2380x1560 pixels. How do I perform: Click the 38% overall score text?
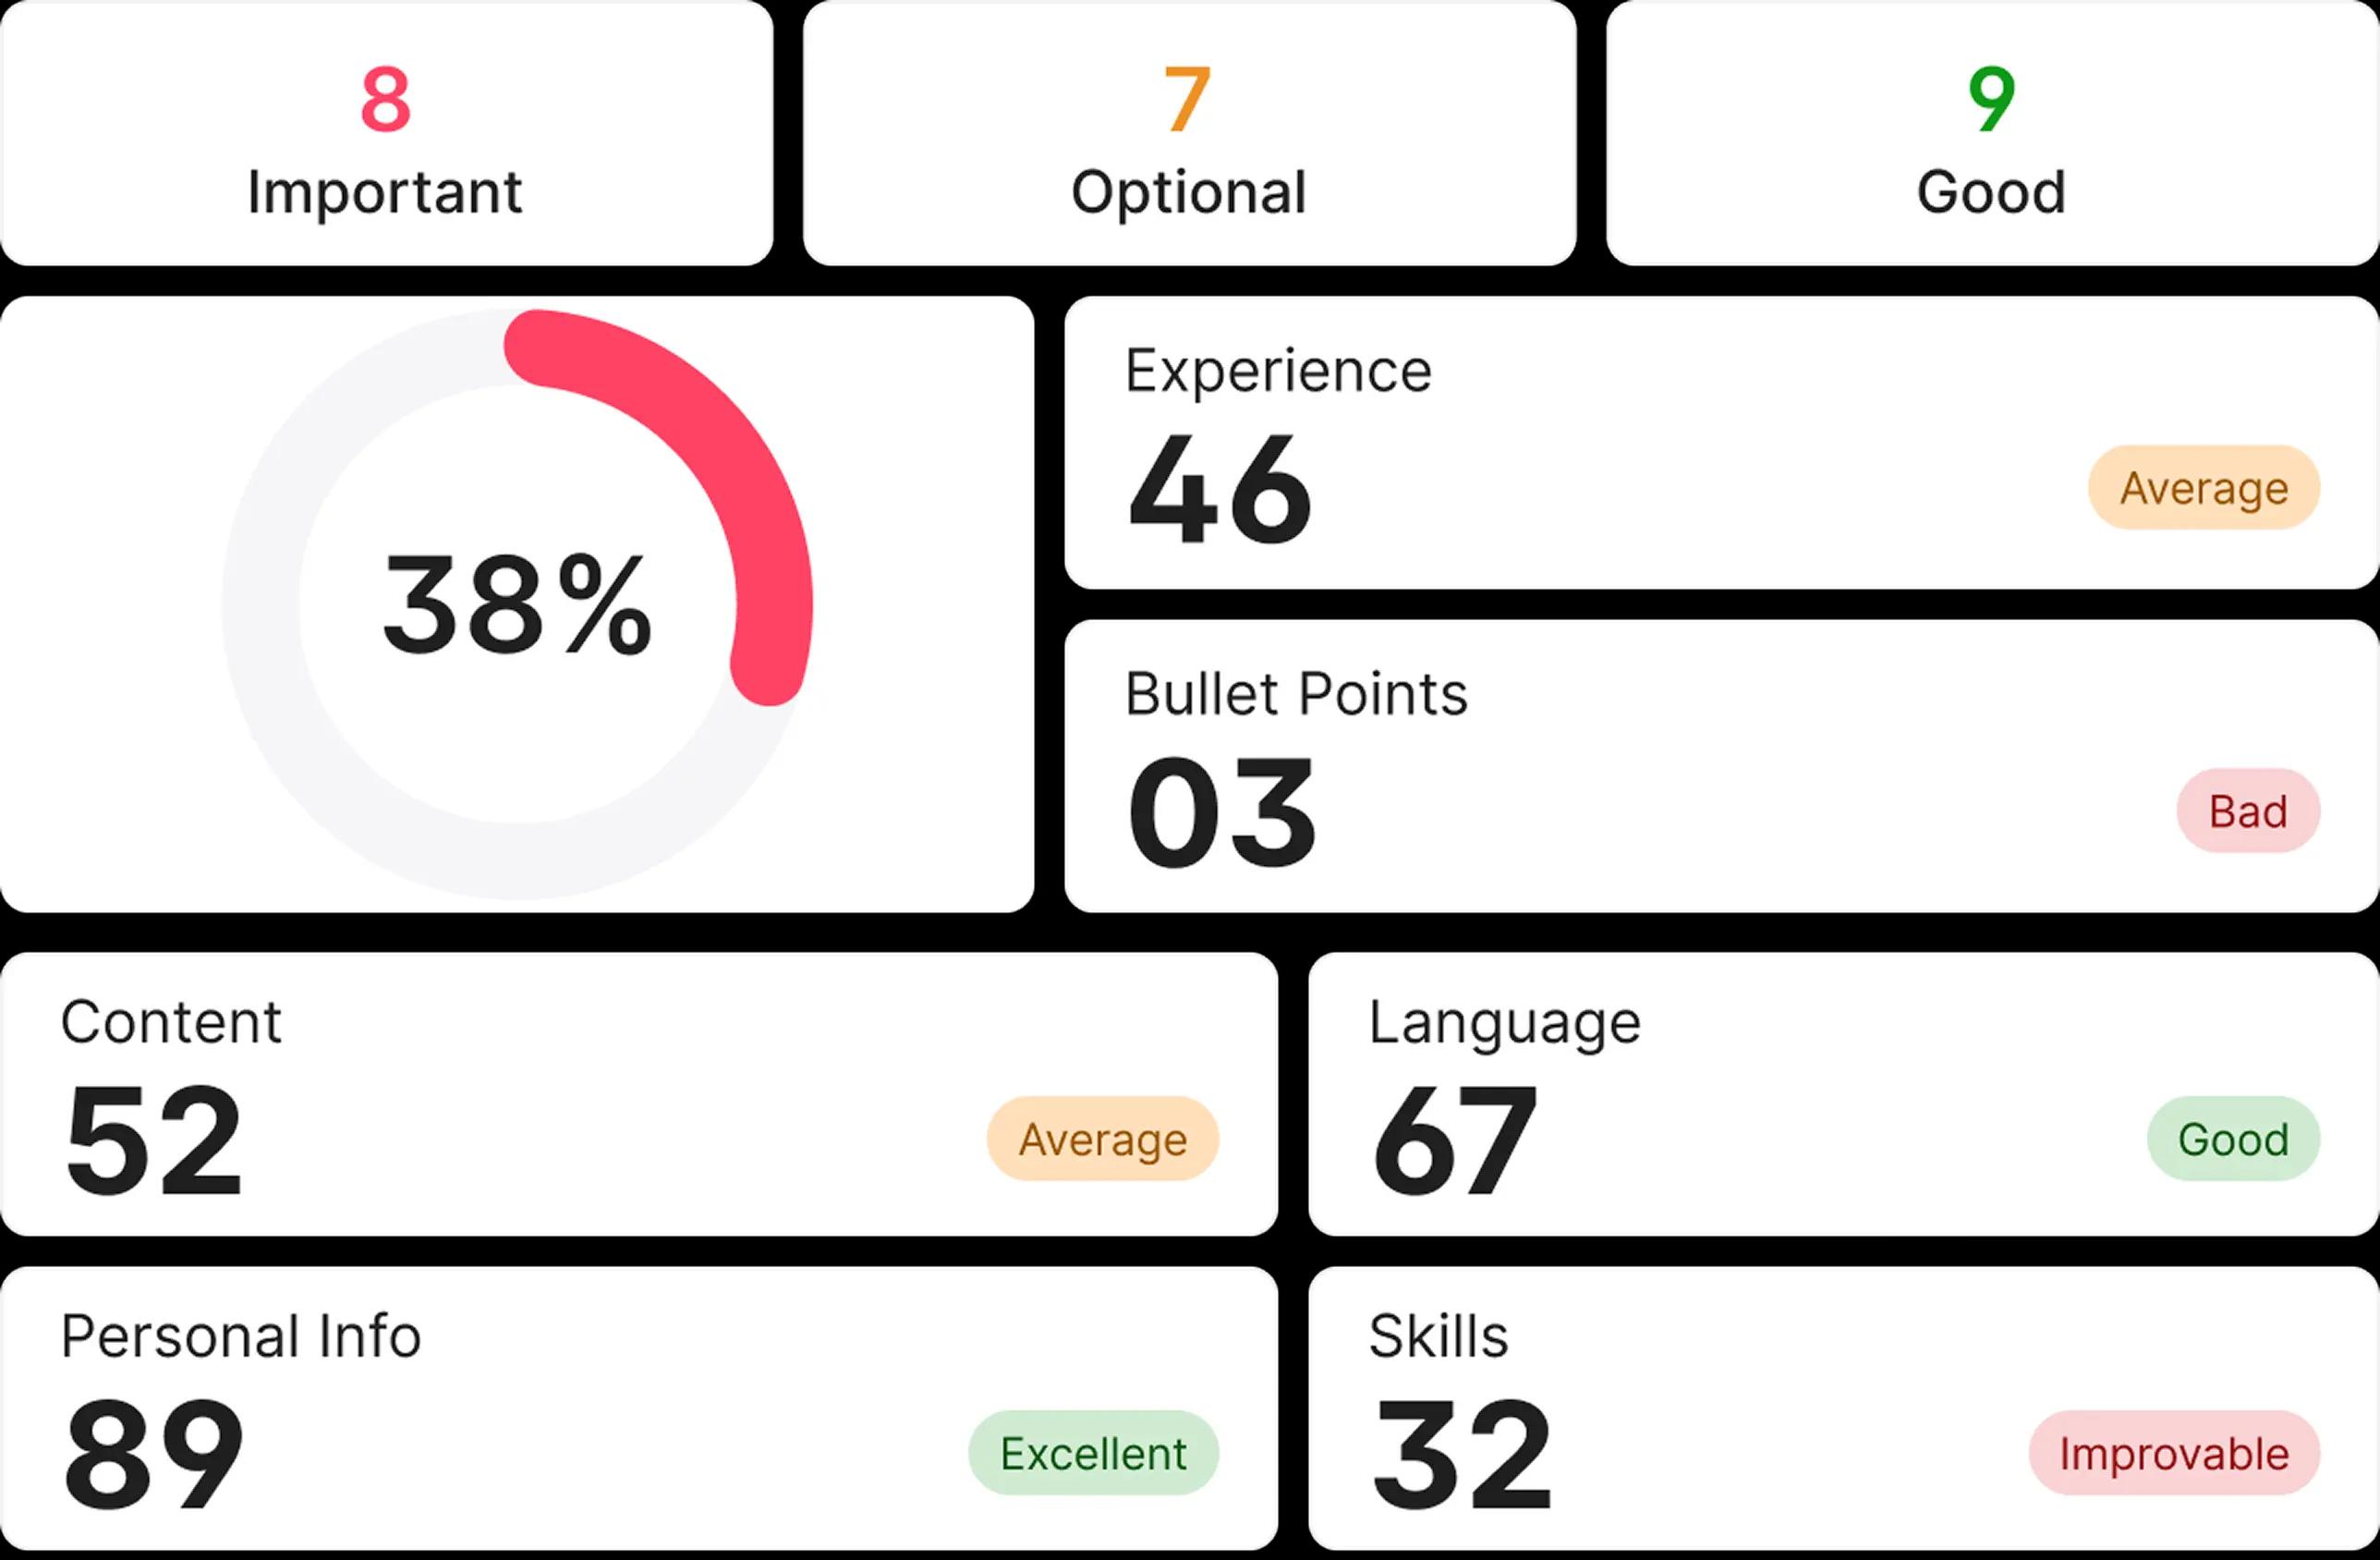point(517,606)
